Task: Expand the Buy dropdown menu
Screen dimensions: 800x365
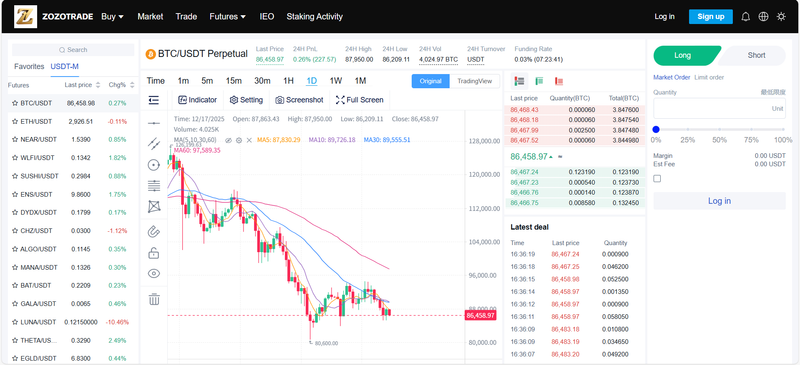Action: [x=112, y=16]
